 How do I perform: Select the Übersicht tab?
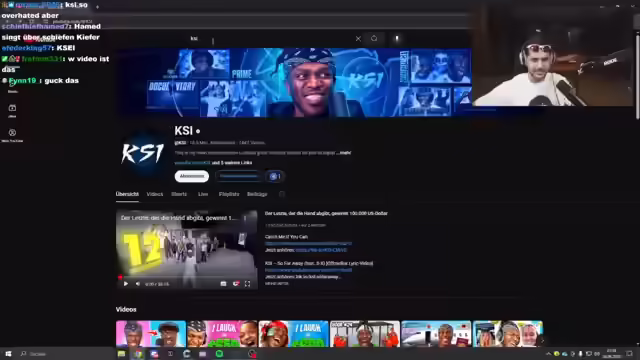[x=127, y=194]
